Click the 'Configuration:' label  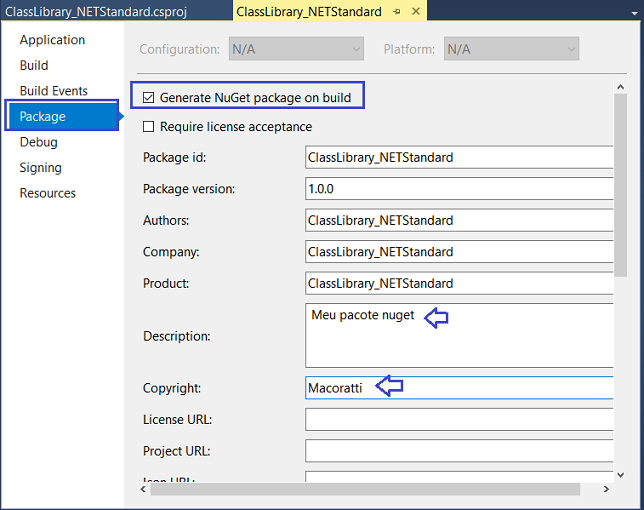(x=180, y=49)
